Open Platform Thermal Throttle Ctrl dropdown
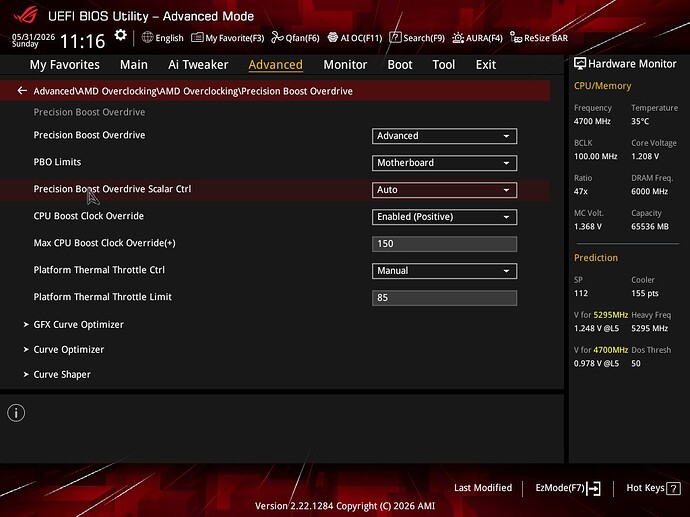The height and width of the screenshot is (517, 690). 444,271
